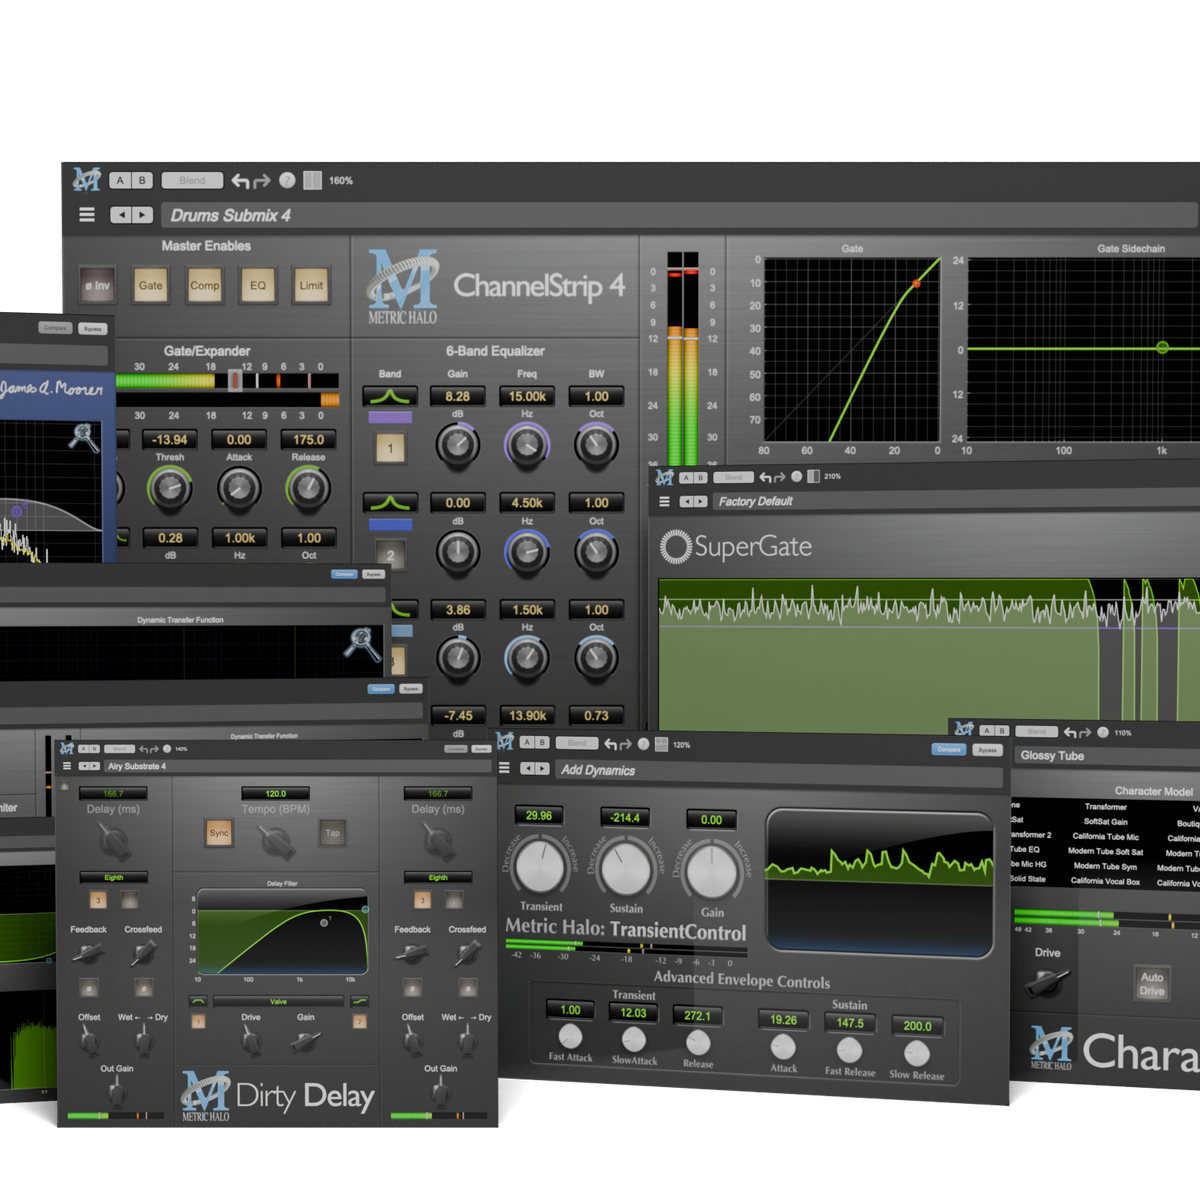This screenshot has width=1200, height=1200.
Task: Click Dirty Delay Tempo value 120.0
Action: coord(276,793)
